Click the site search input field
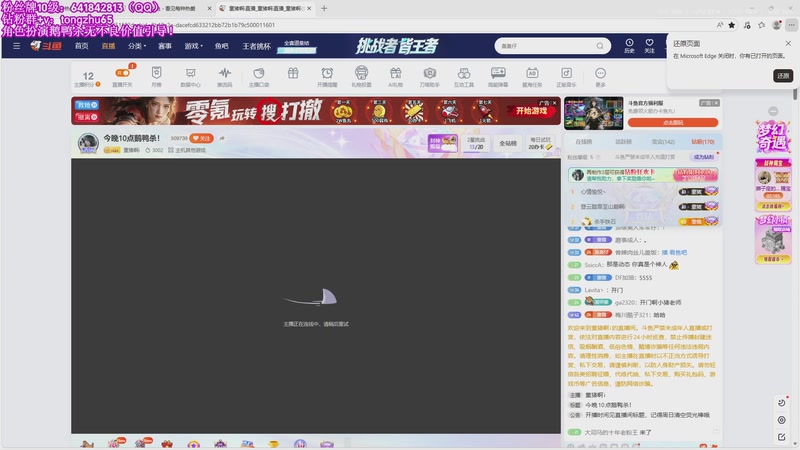The image size is (800, 450). [x=546, y=46]
